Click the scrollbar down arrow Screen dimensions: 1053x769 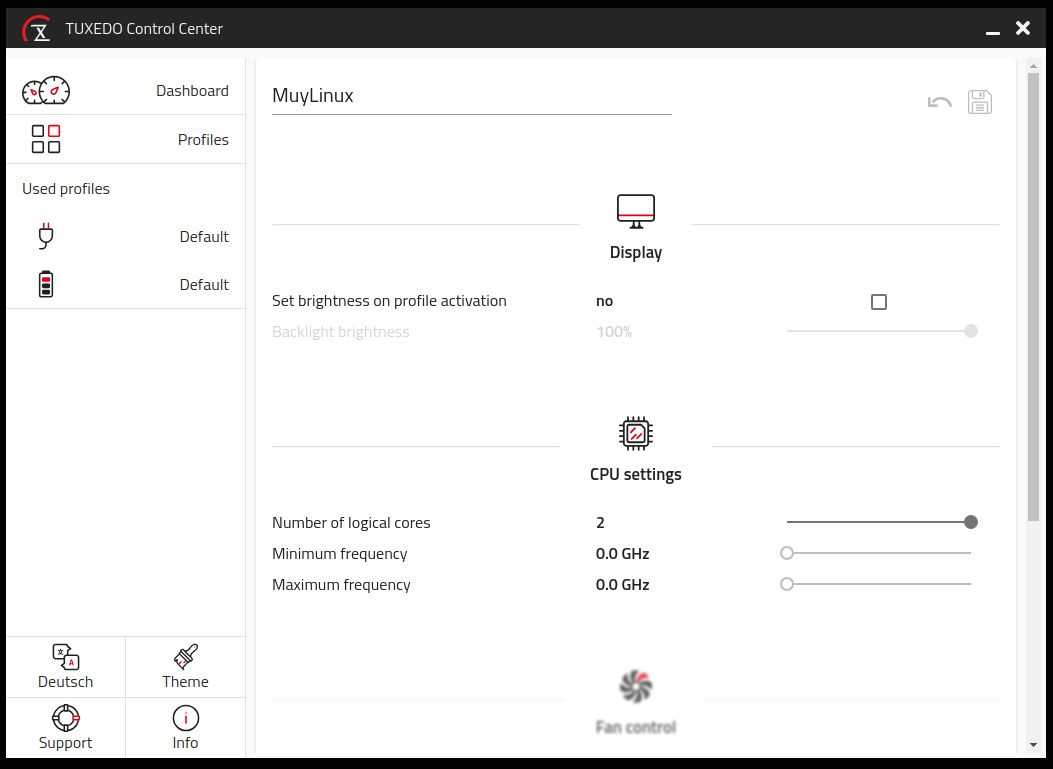(x=1033, y=745)
